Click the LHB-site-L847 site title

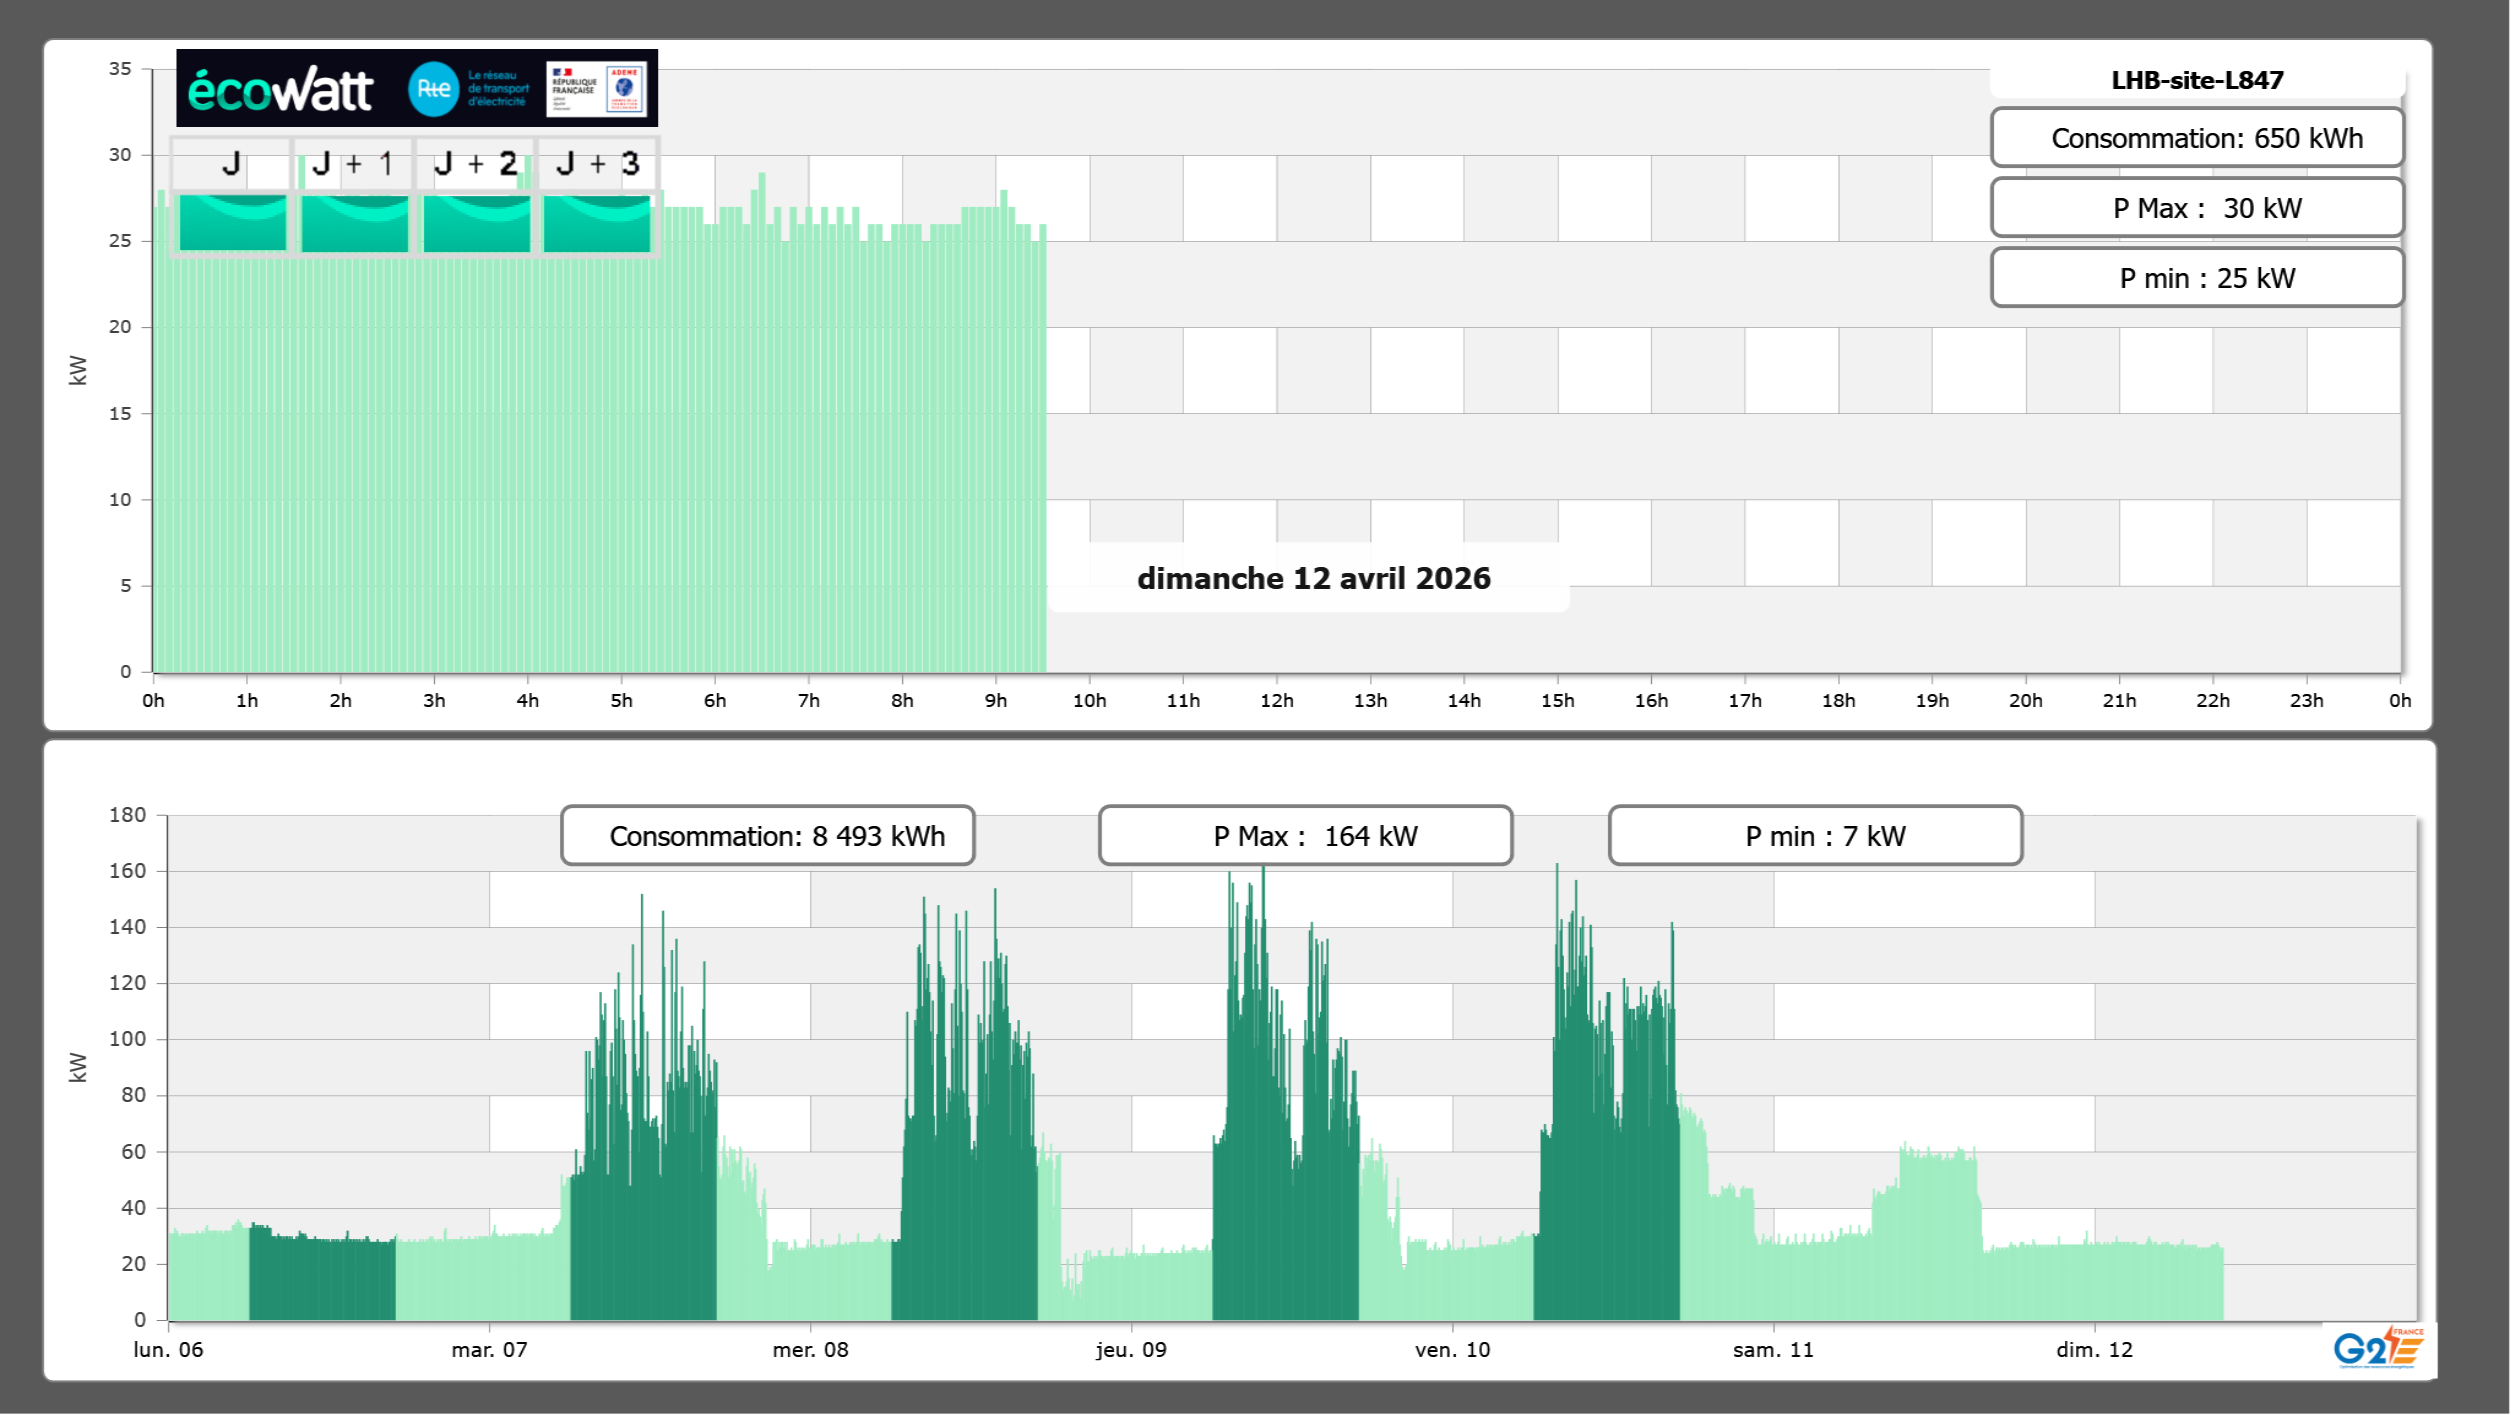tap(2196, 80)
